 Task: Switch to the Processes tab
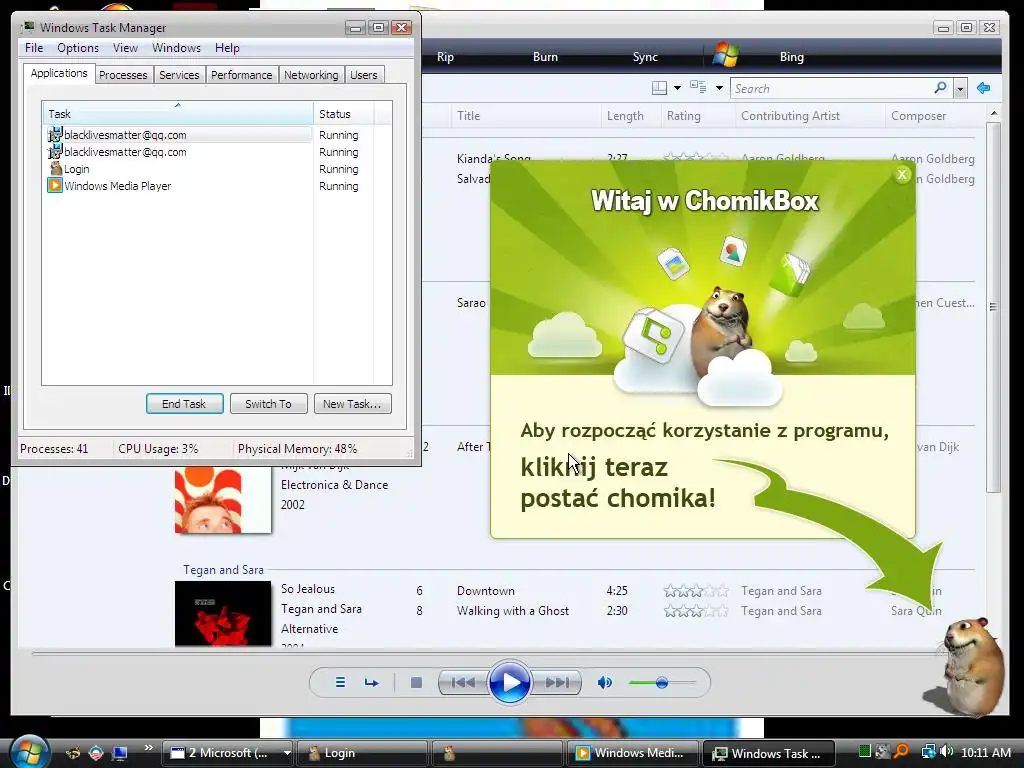(x=123, y=75)
